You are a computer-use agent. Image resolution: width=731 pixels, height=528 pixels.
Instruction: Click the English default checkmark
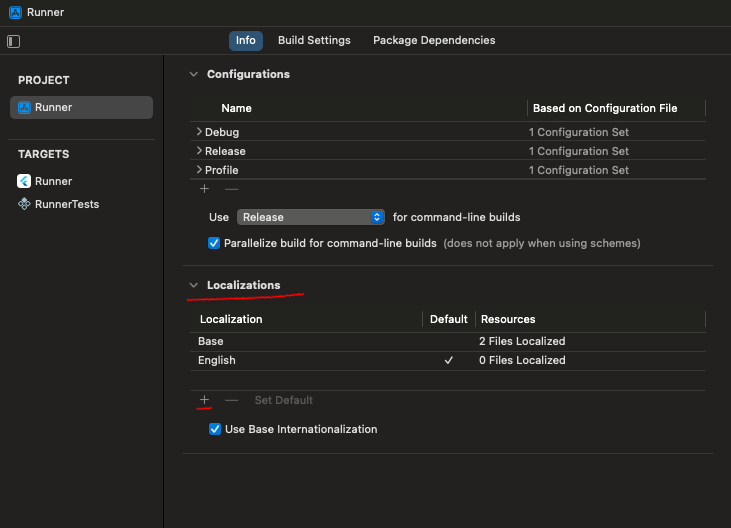[448, 360]
